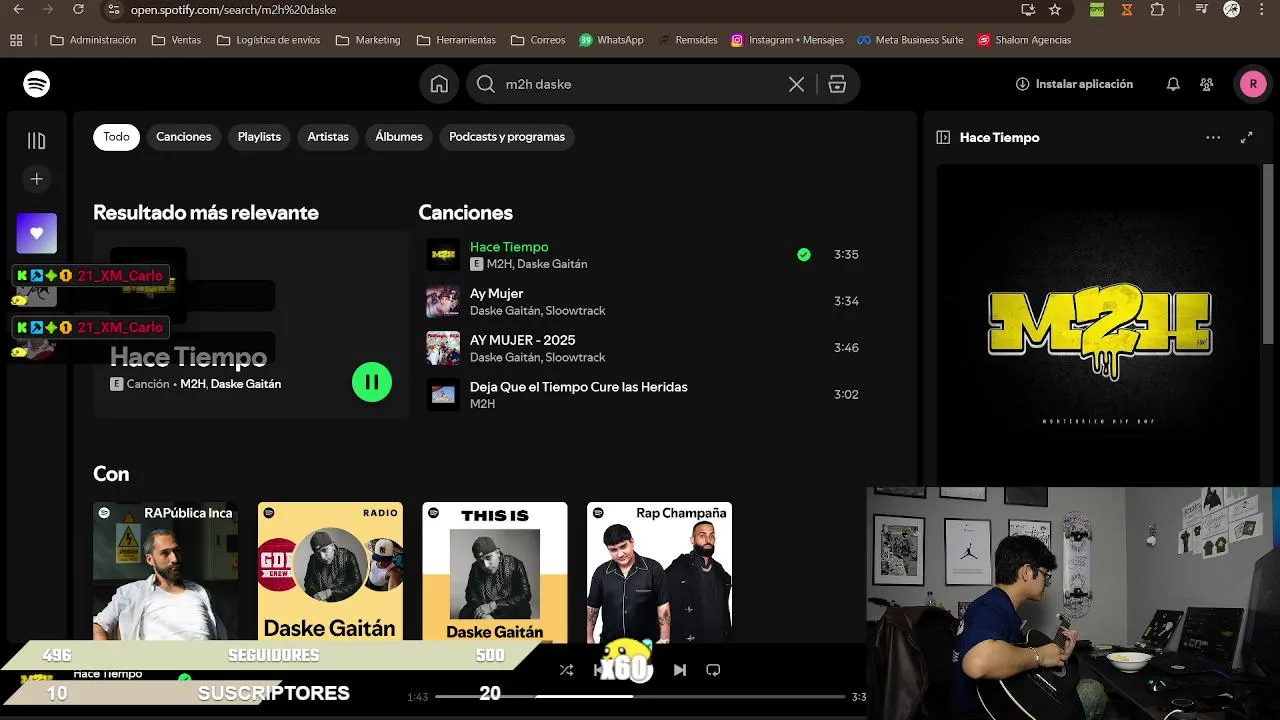Image resolution: width=1280 pixels, height=720 pixels.
Task: Open the WhatsApp bookmark
Action: pyautogui.click(x=611, y=40)
